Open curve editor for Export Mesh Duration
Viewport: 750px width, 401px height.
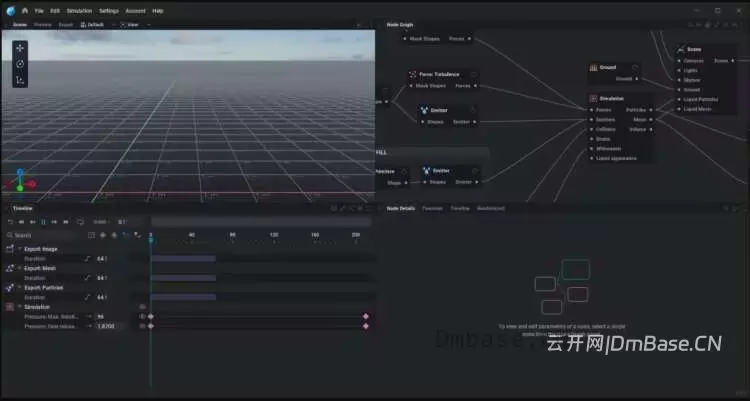[87, 278]
